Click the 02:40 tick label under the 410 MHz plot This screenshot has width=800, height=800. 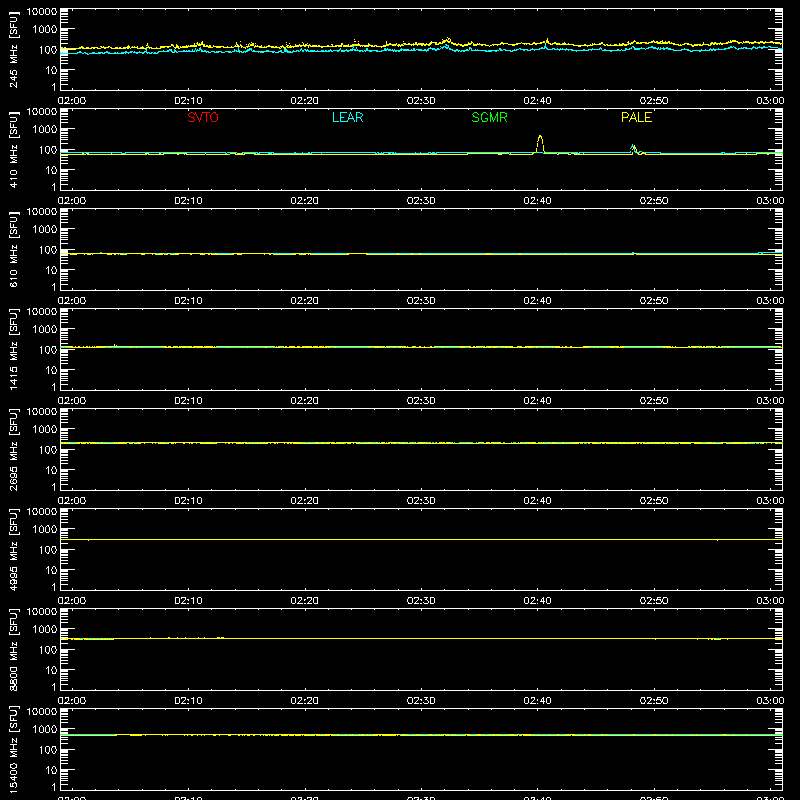537,201
